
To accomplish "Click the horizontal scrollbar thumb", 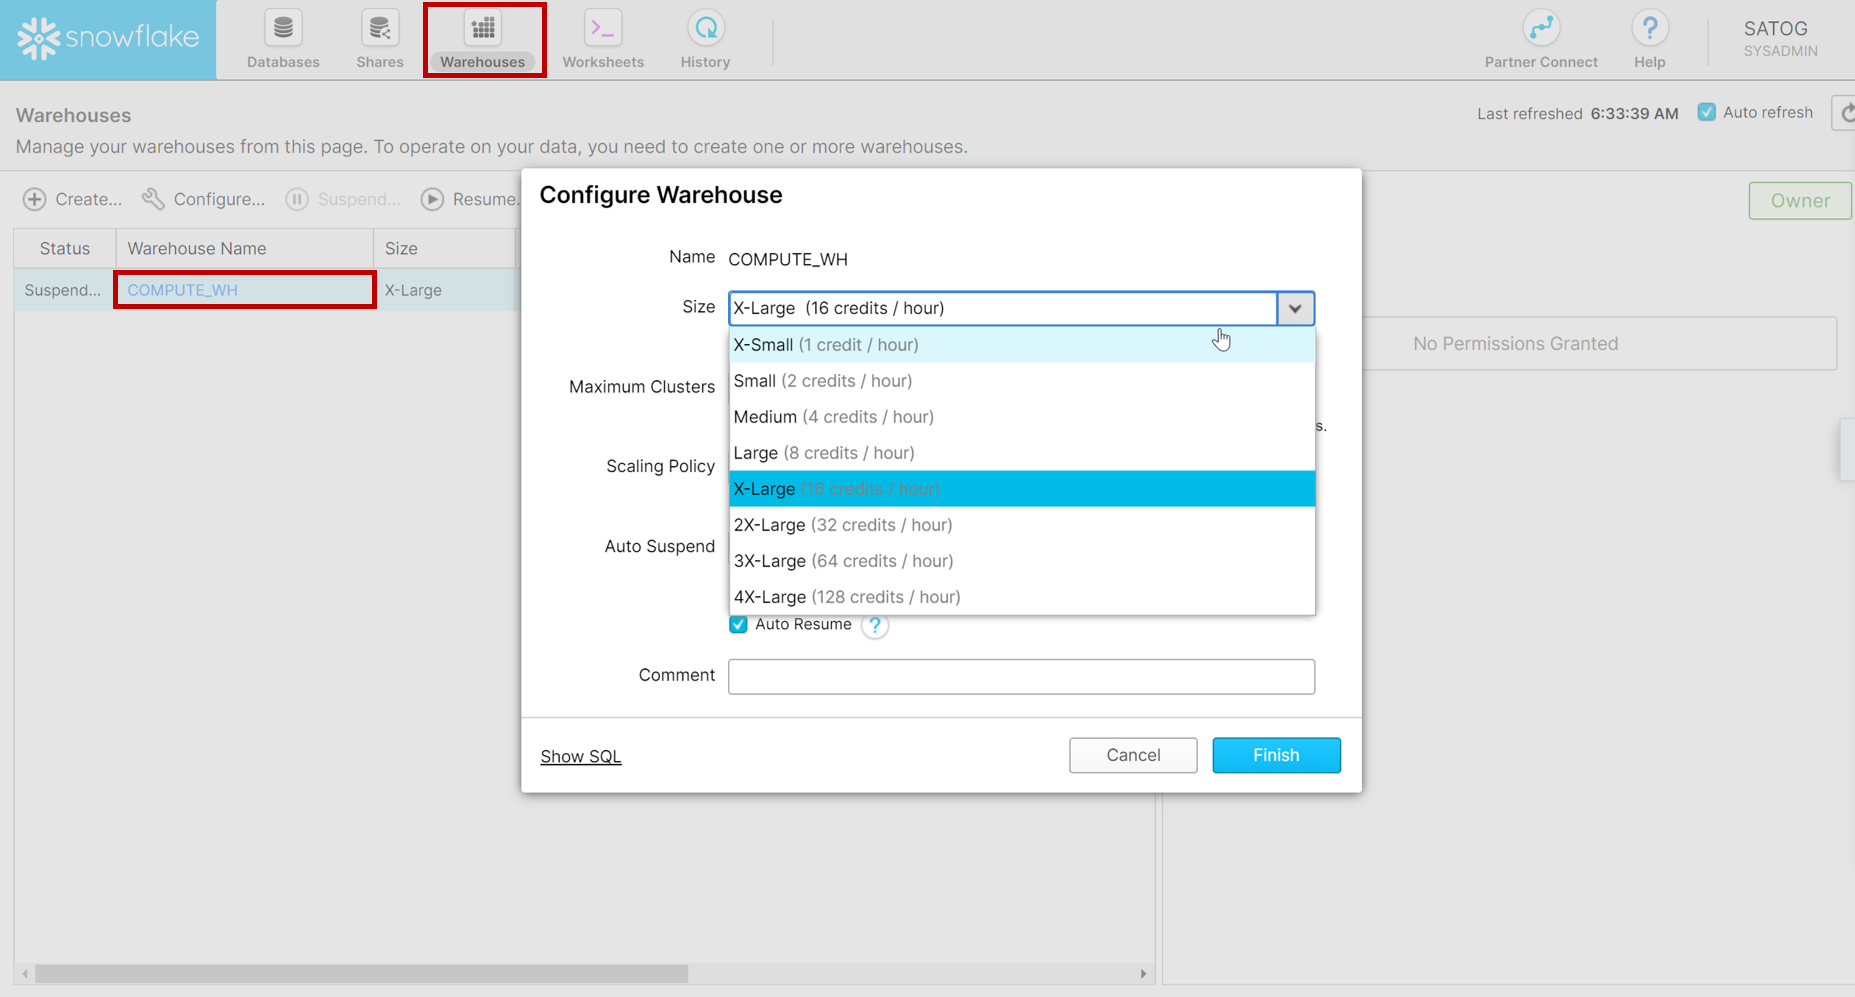I will [x=361, y=973].
